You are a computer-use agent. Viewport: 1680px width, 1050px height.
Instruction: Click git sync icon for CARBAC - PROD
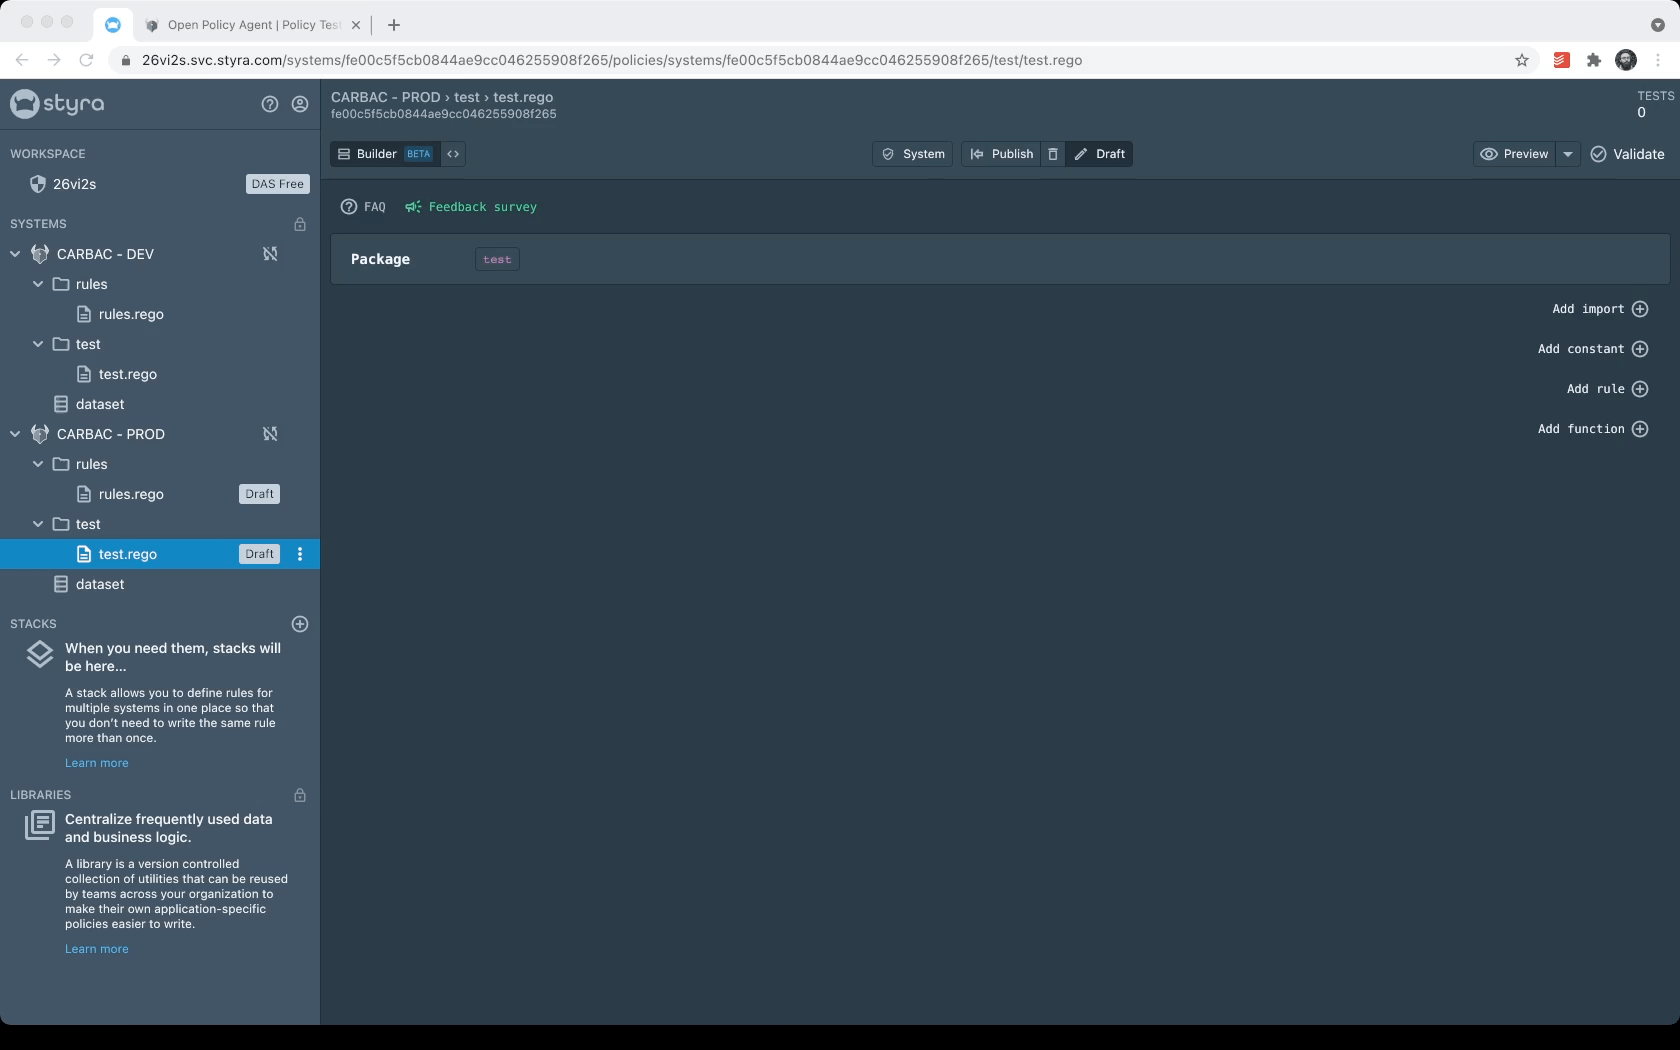(x=270, y=434)
